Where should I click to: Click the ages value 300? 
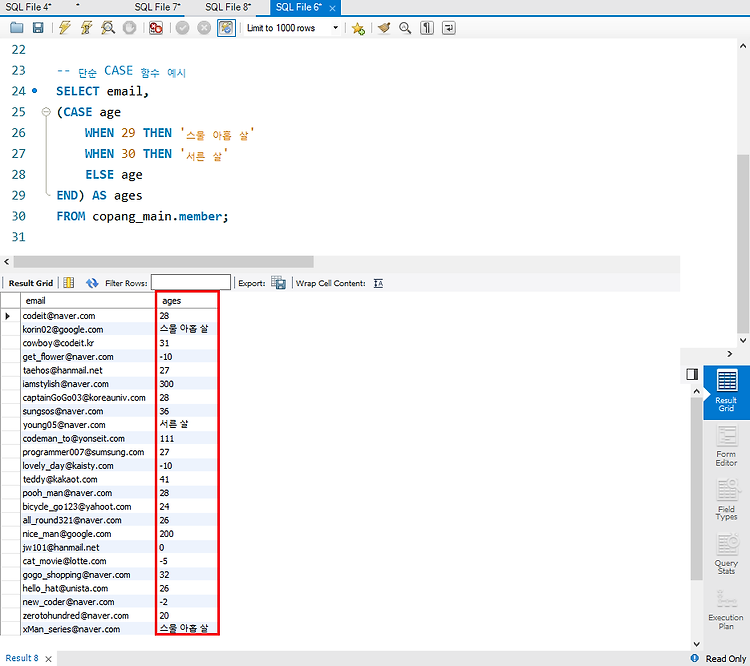(x=167, y=384)
